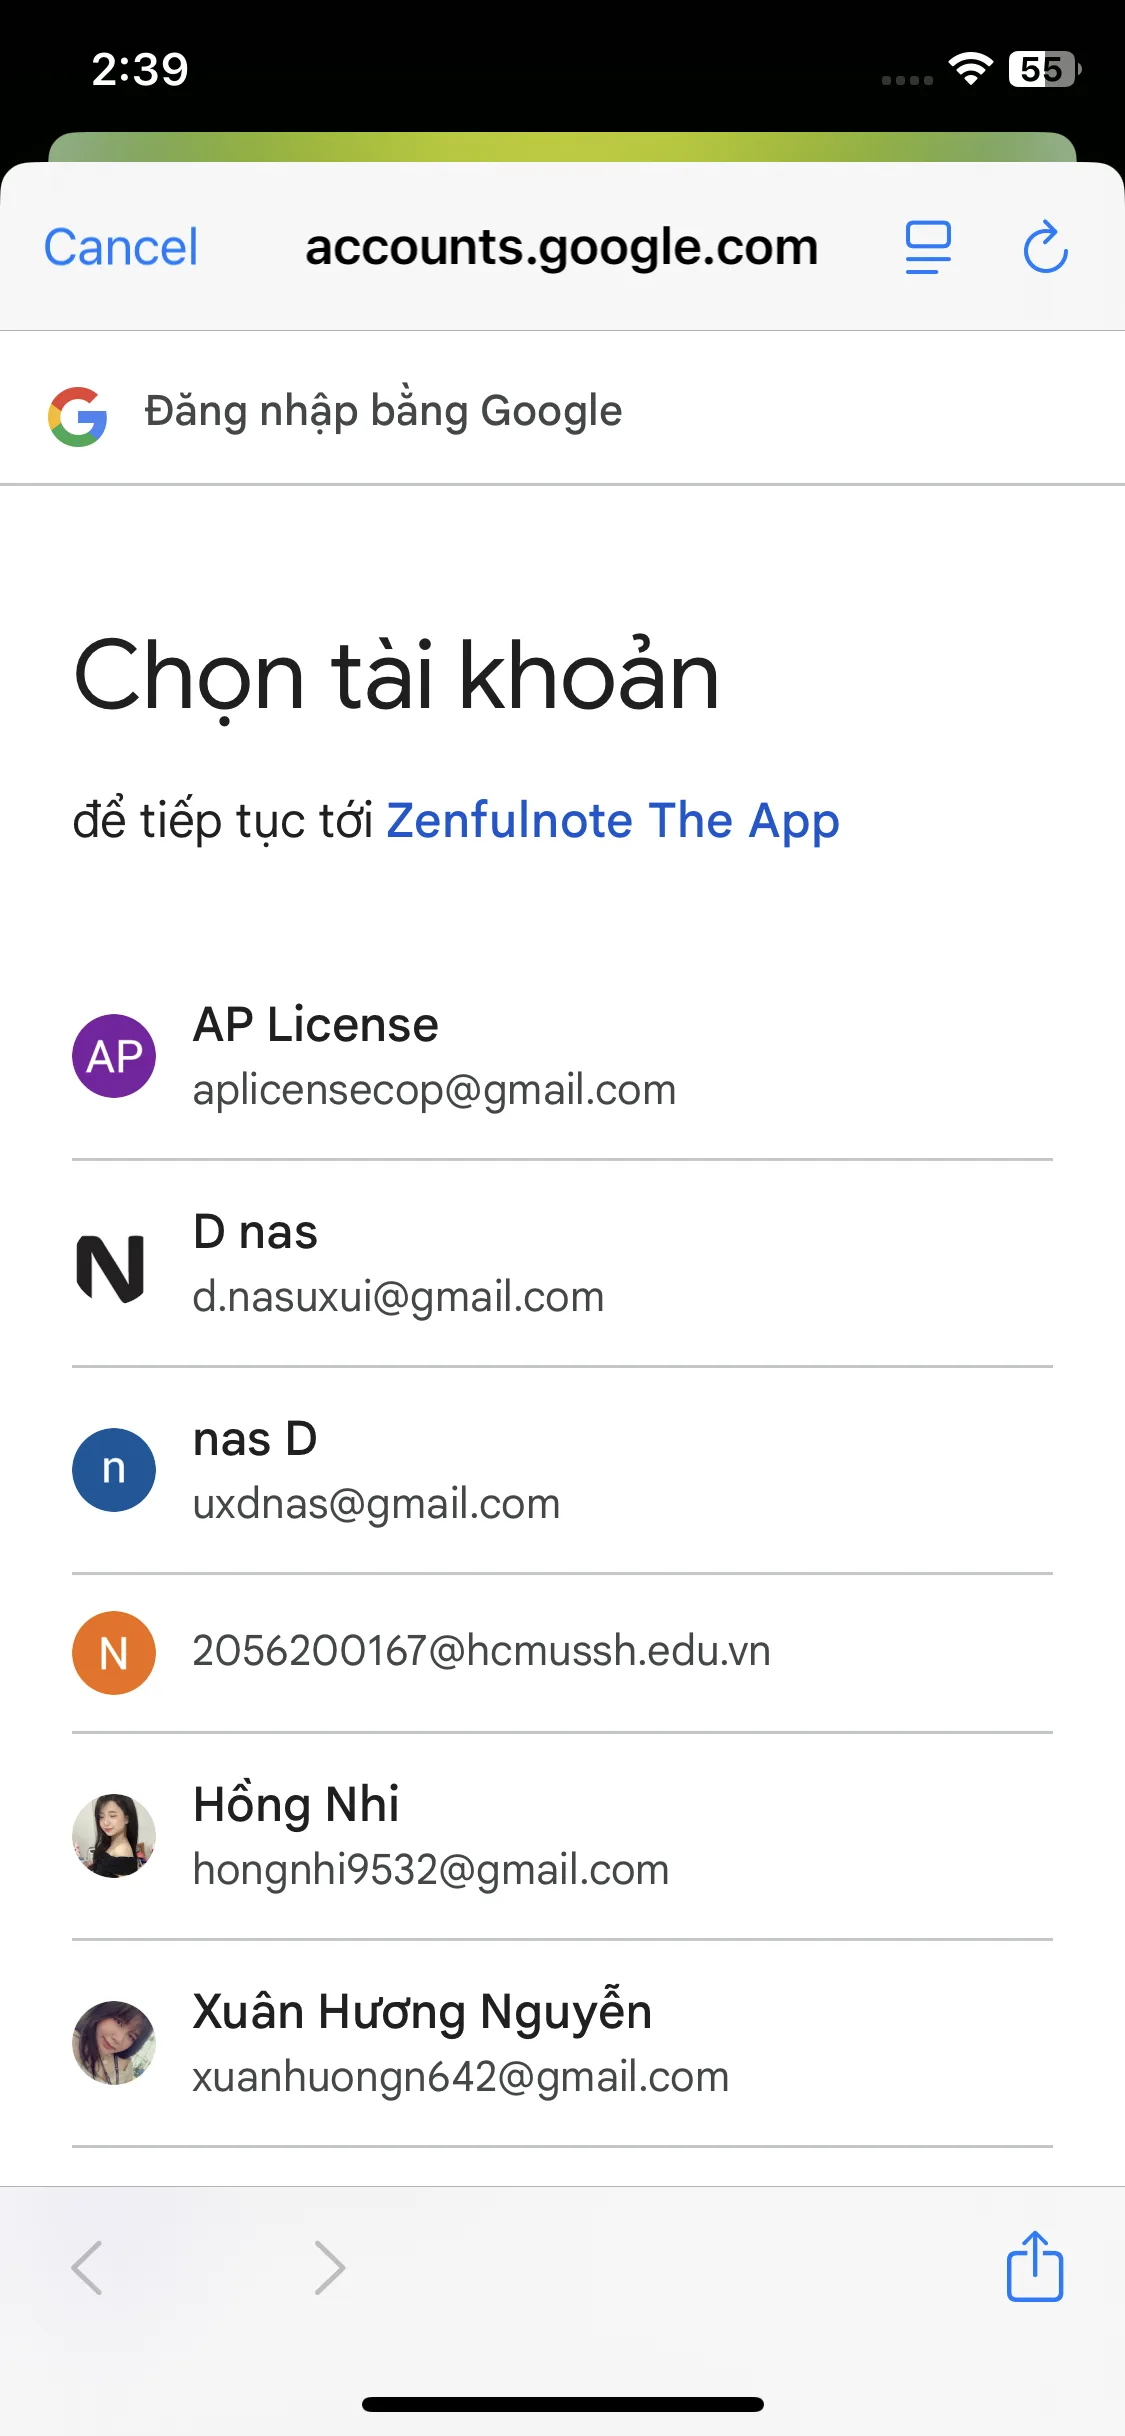Tap the black N avatar for D nas
Viewport: 1125px width, 2436px height.
click(x=111, y=1269)
